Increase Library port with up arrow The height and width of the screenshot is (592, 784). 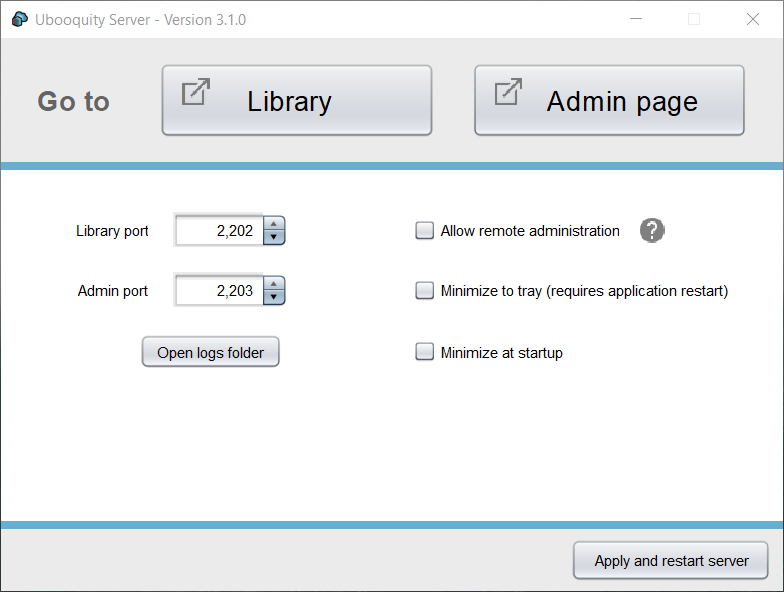(x=274, y=224)
